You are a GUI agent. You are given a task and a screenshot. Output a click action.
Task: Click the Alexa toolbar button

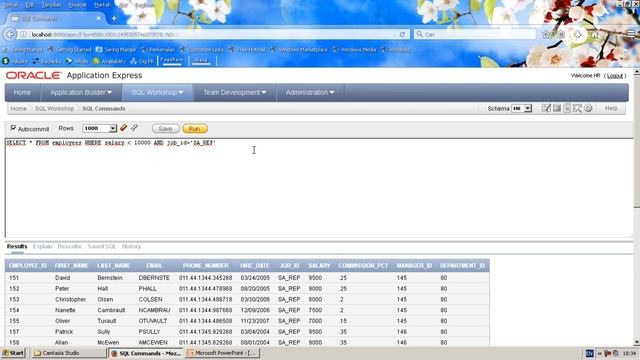pyautogui.click(x=201, y=60)
